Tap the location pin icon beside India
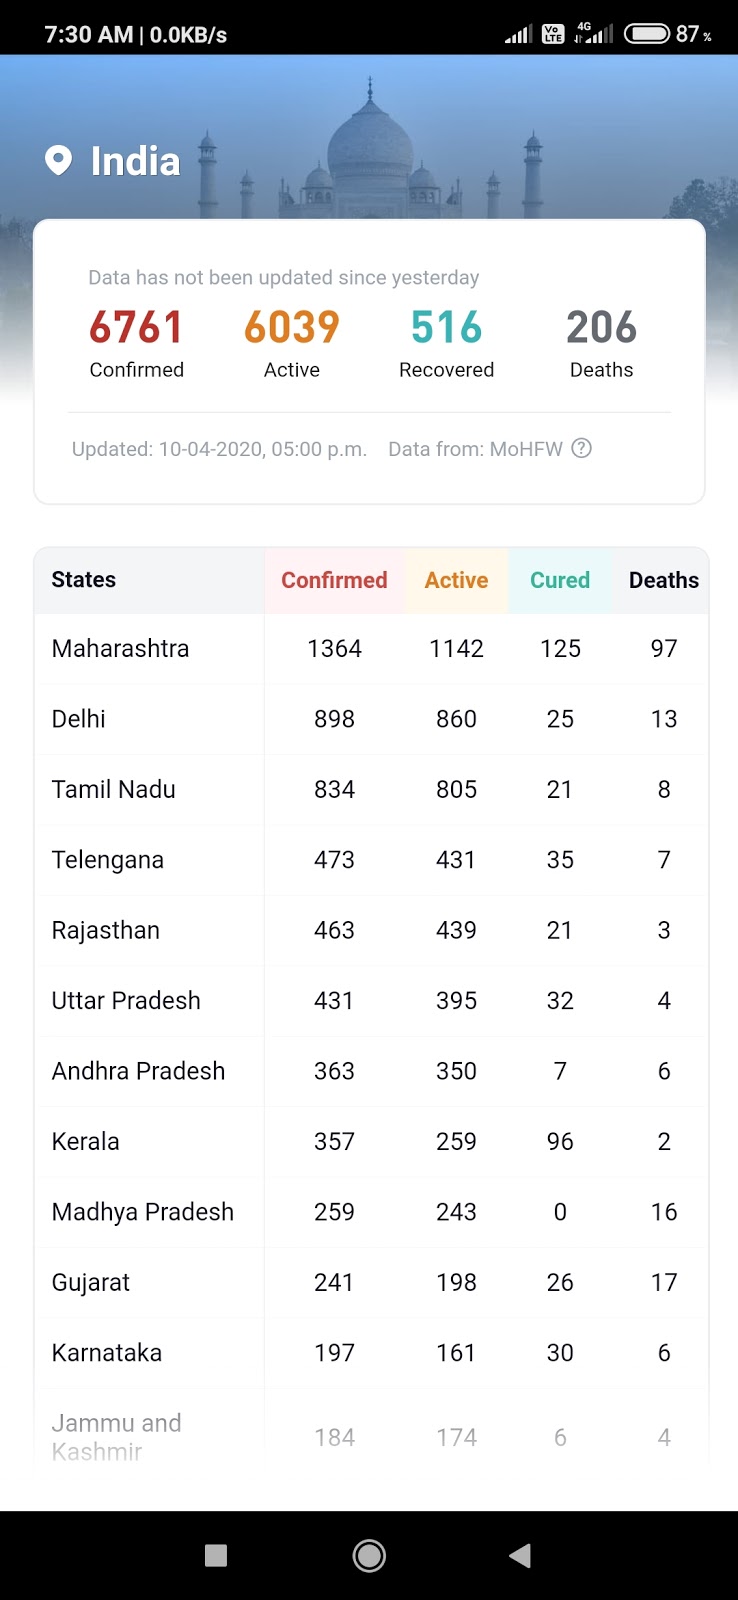 click(59, 160)
